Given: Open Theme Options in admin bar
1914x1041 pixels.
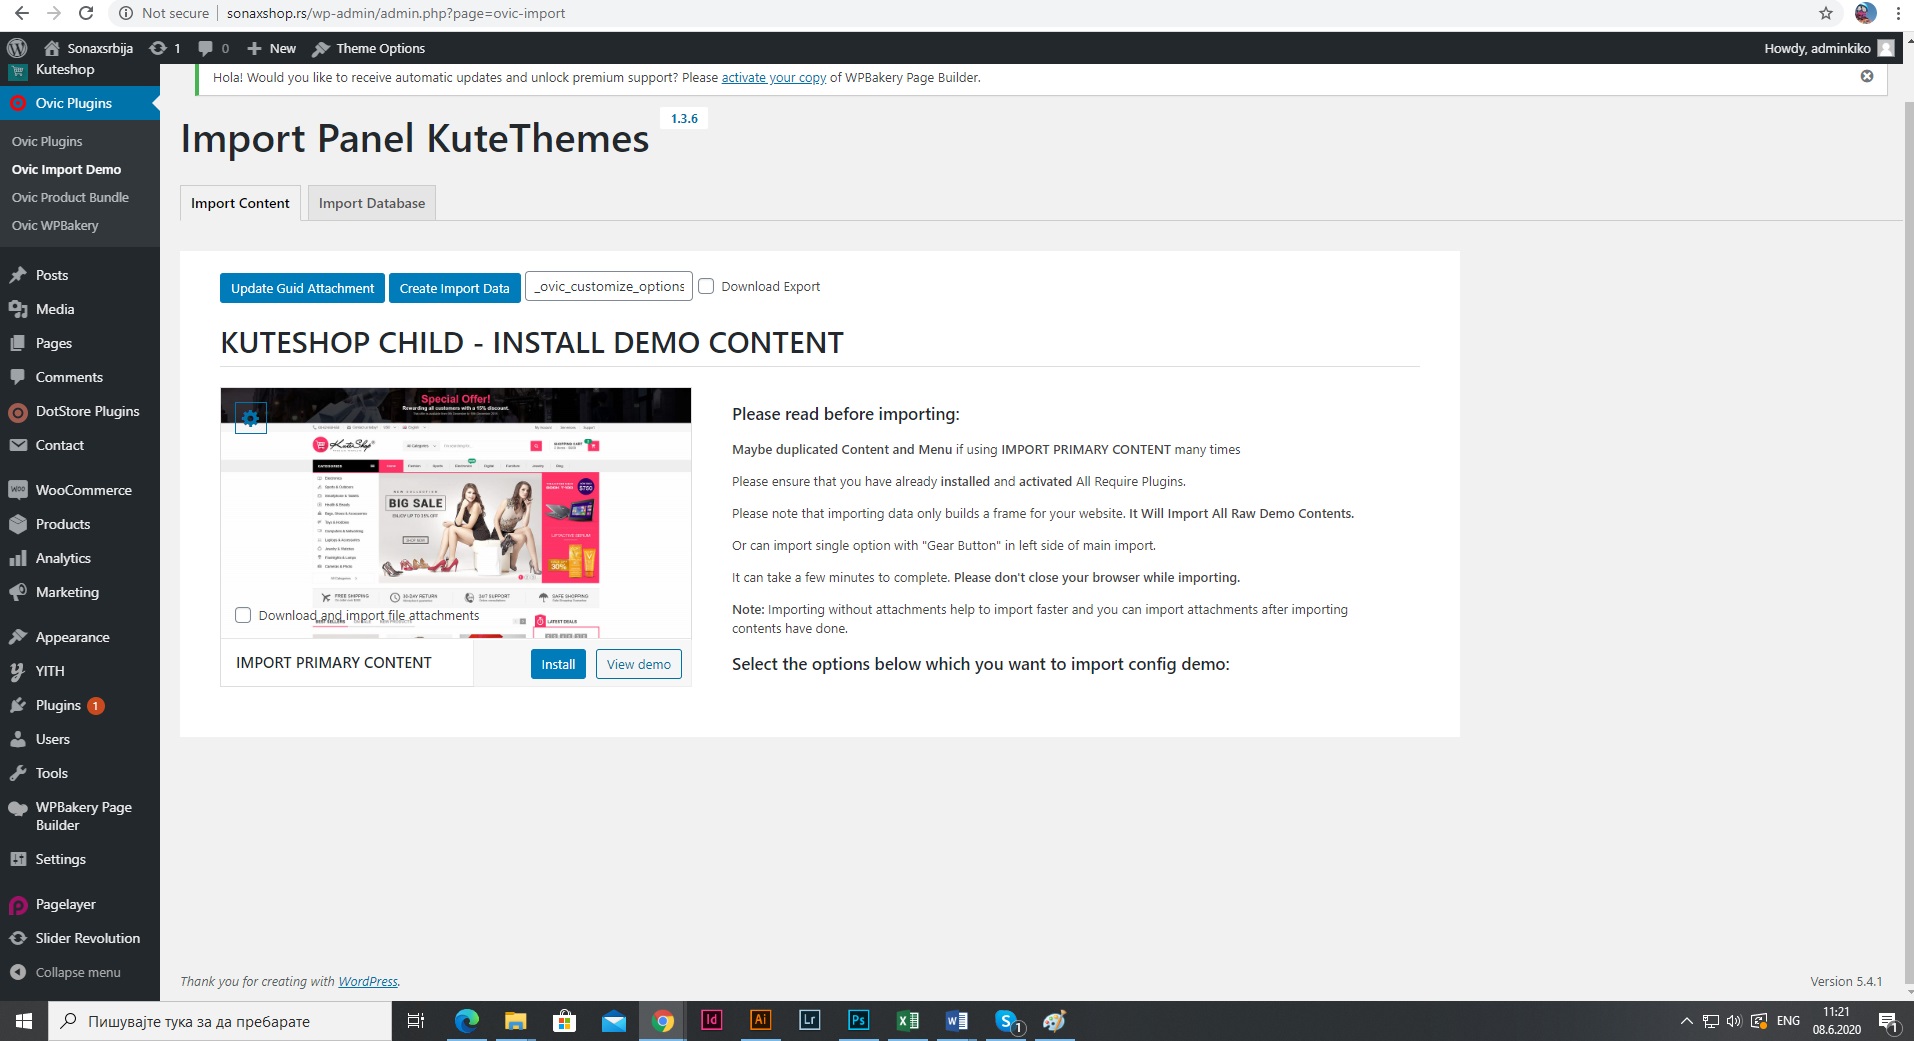Looking at the screenshot, I should 369,48.
